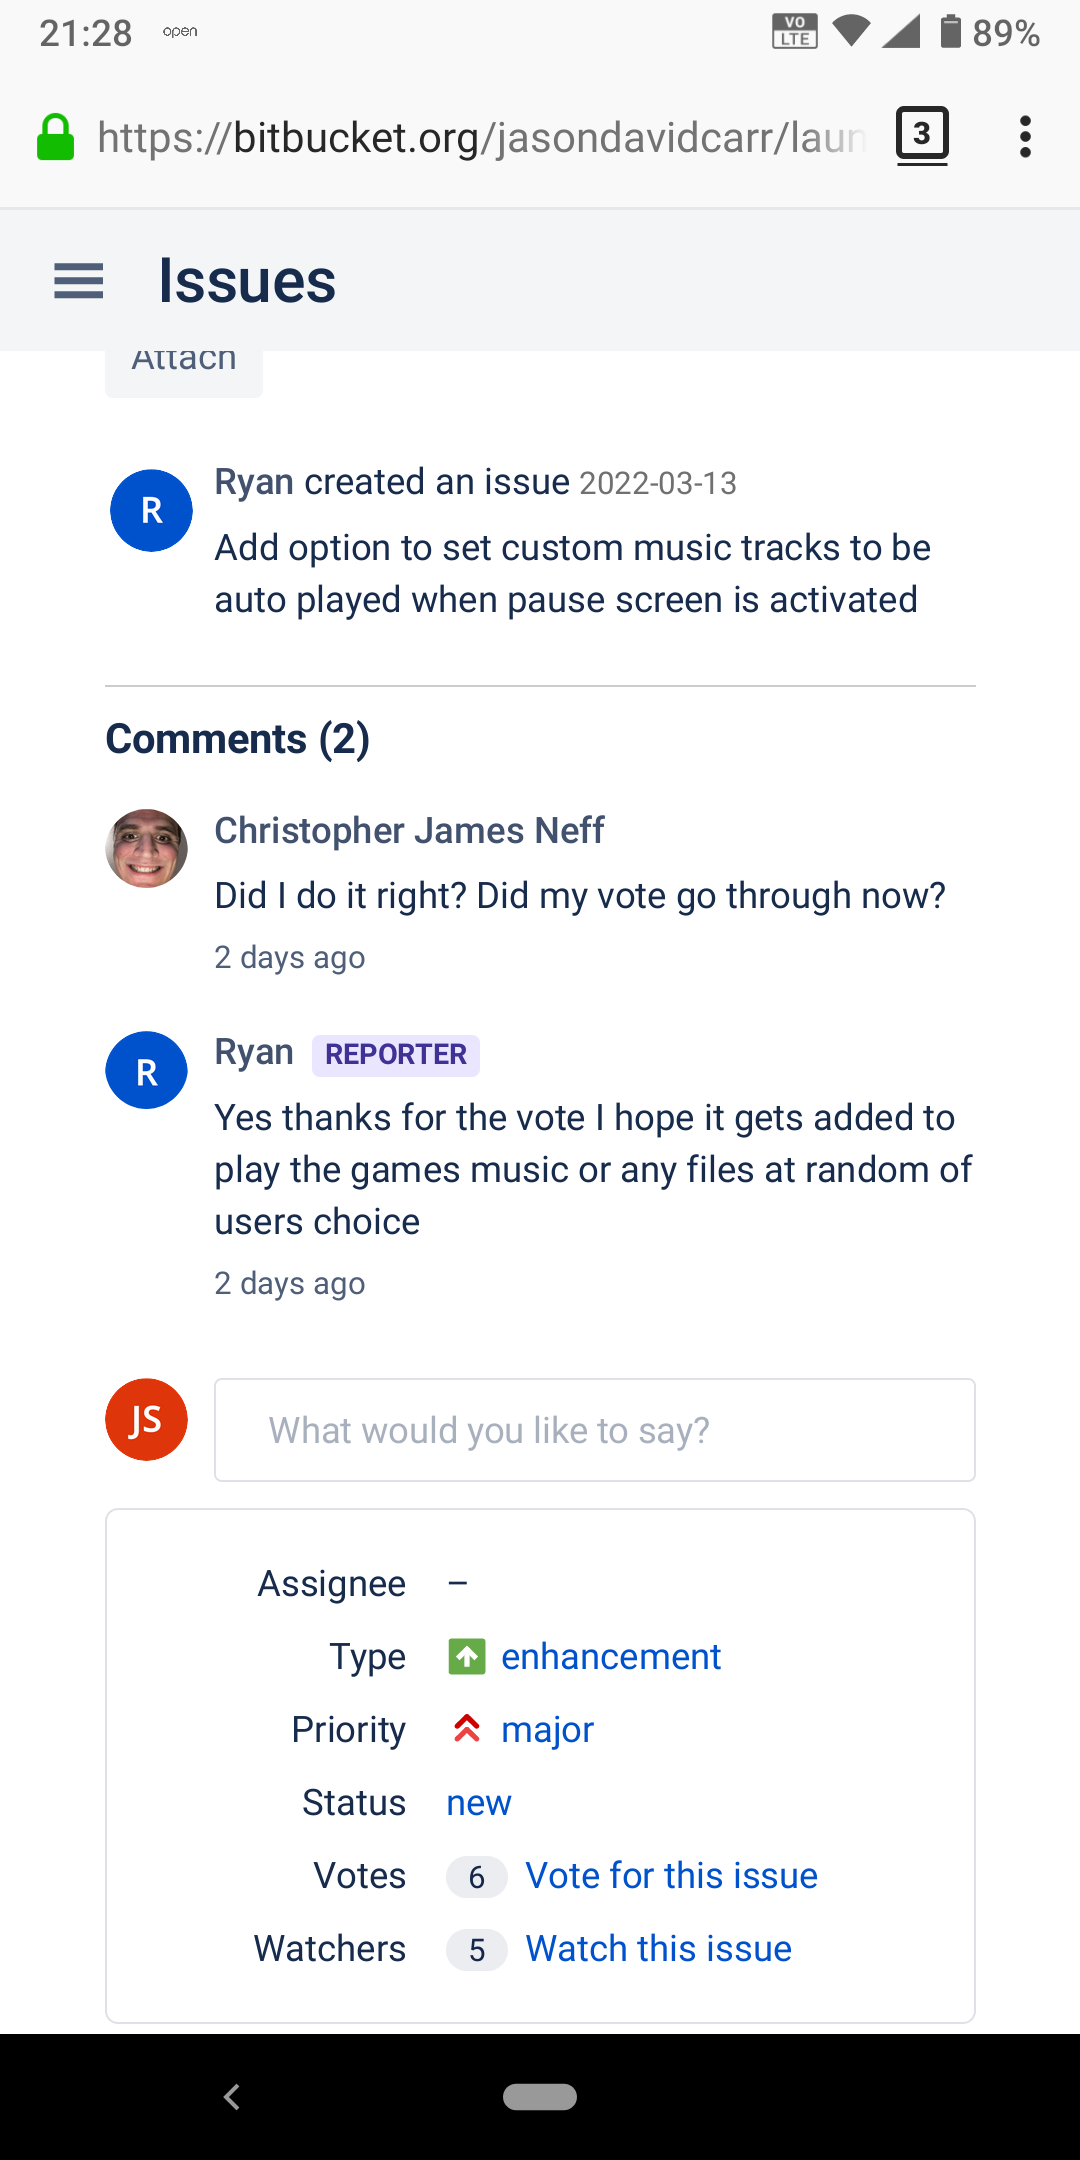Go back with the Android back arrow
This screenshot has height=2160, width=1080.
pyautogui.click(x=232, y=2097)
